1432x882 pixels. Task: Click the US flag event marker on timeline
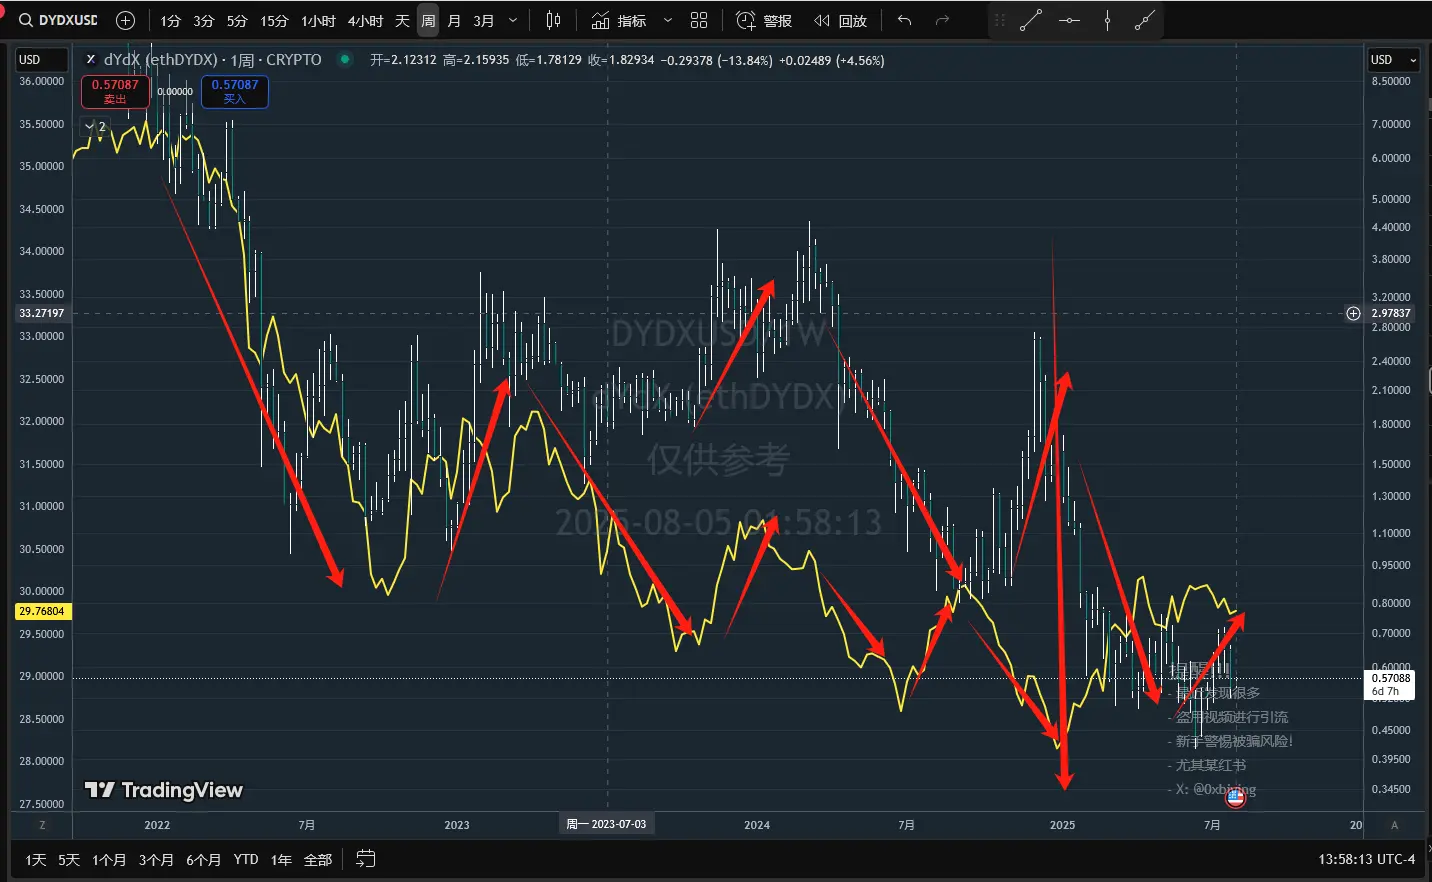1235,798
